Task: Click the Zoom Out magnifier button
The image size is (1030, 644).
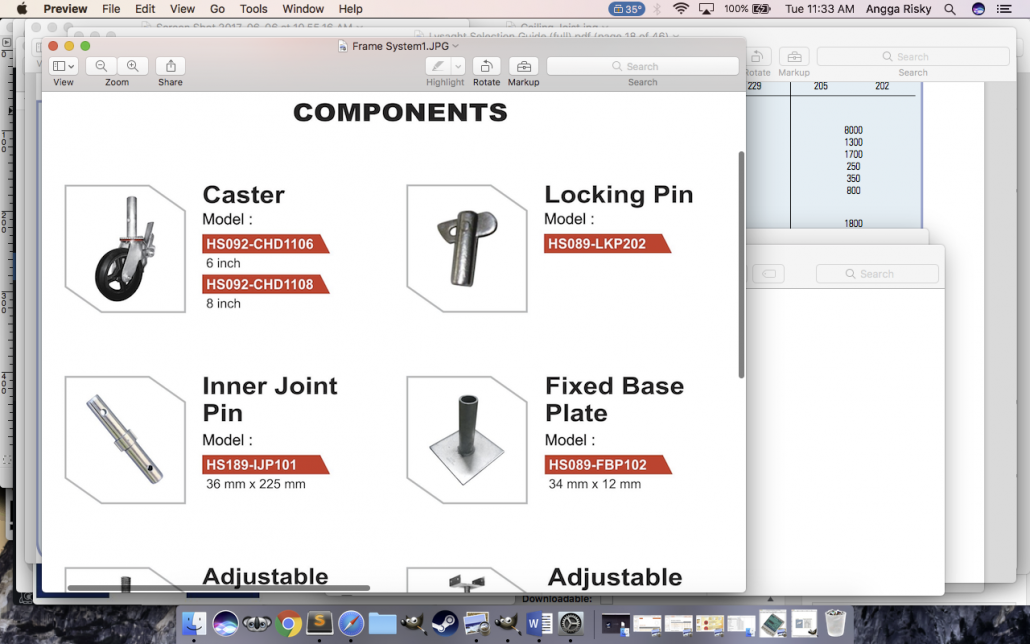Action: click(x=101, y=66)
